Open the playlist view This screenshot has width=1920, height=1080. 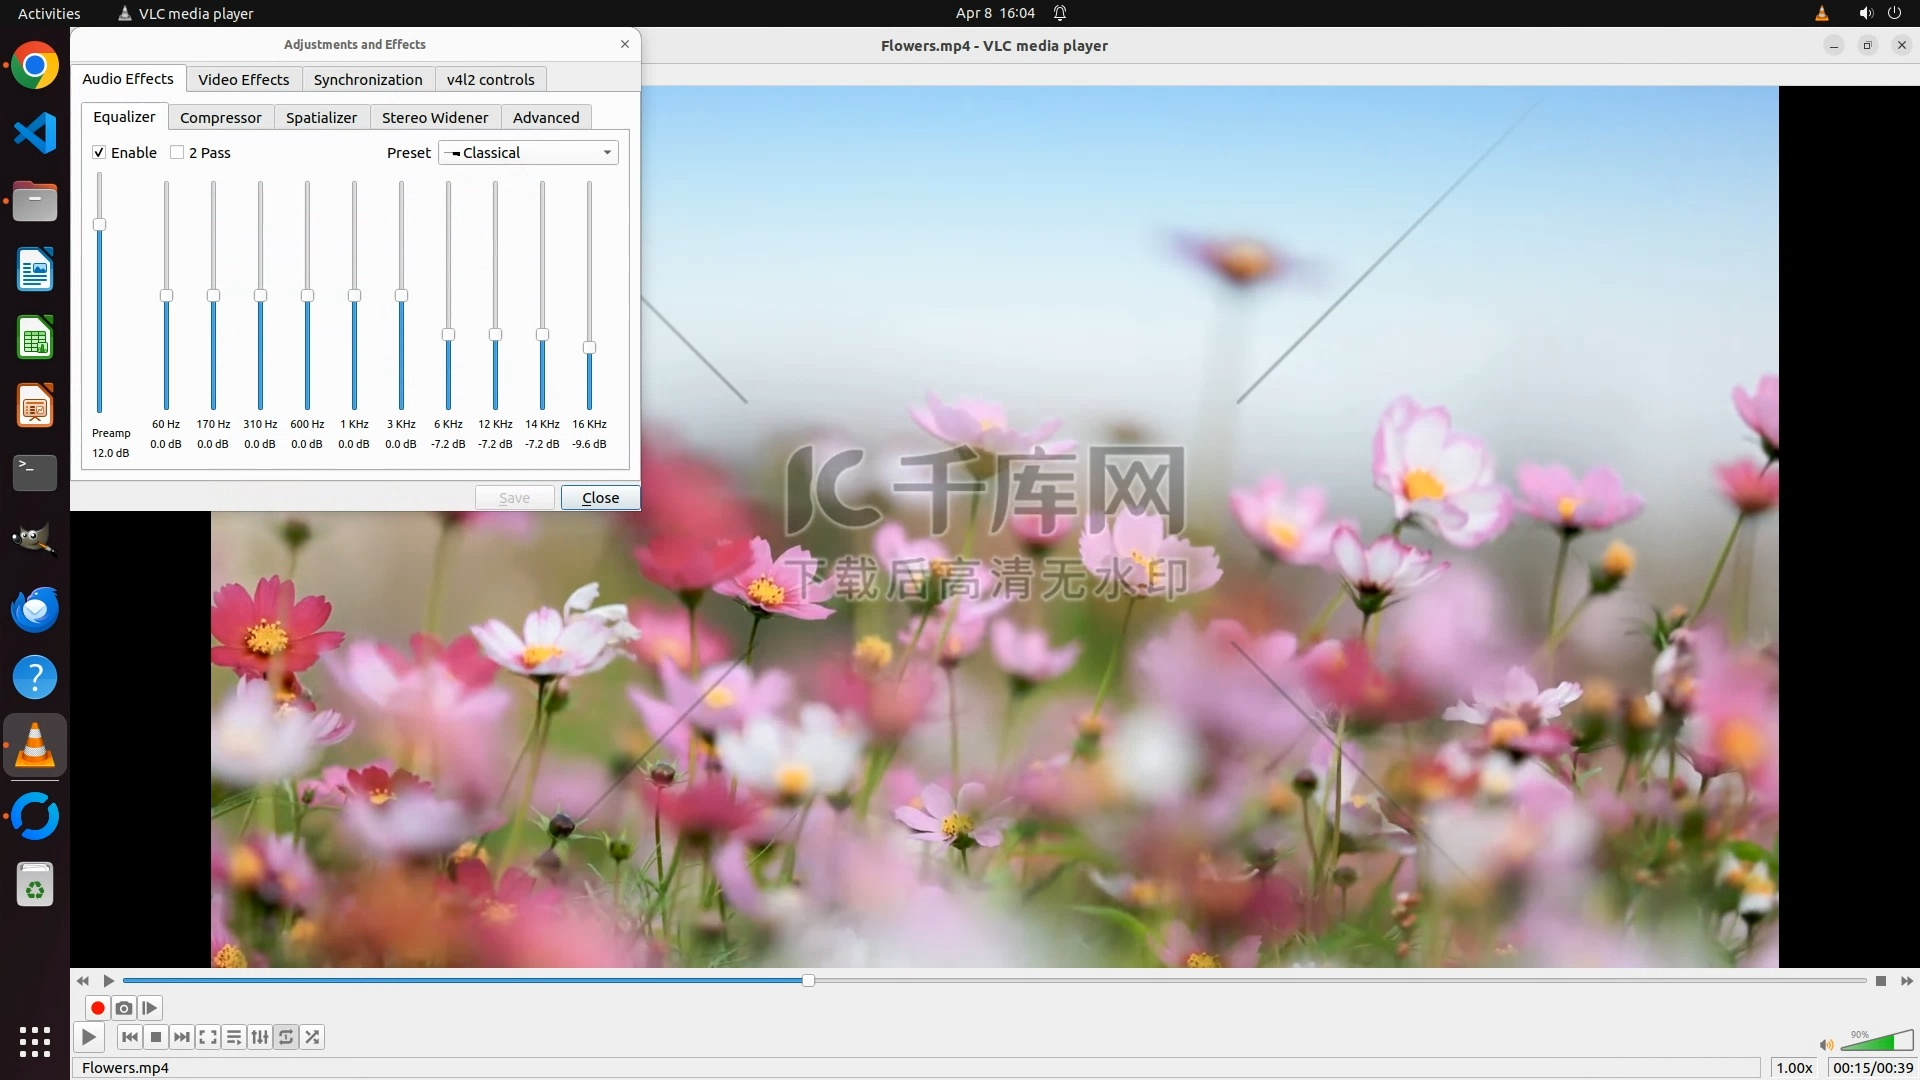point(234,1037)
